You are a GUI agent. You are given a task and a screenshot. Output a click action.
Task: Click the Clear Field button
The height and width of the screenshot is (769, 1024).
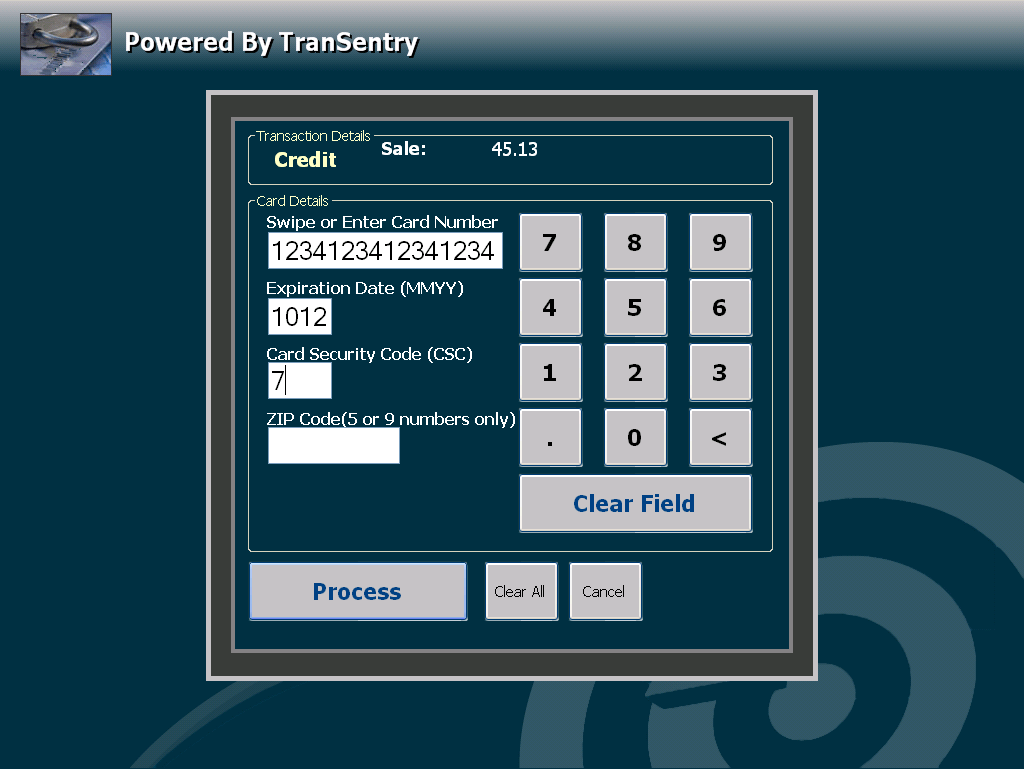click(x=635, y=503)
